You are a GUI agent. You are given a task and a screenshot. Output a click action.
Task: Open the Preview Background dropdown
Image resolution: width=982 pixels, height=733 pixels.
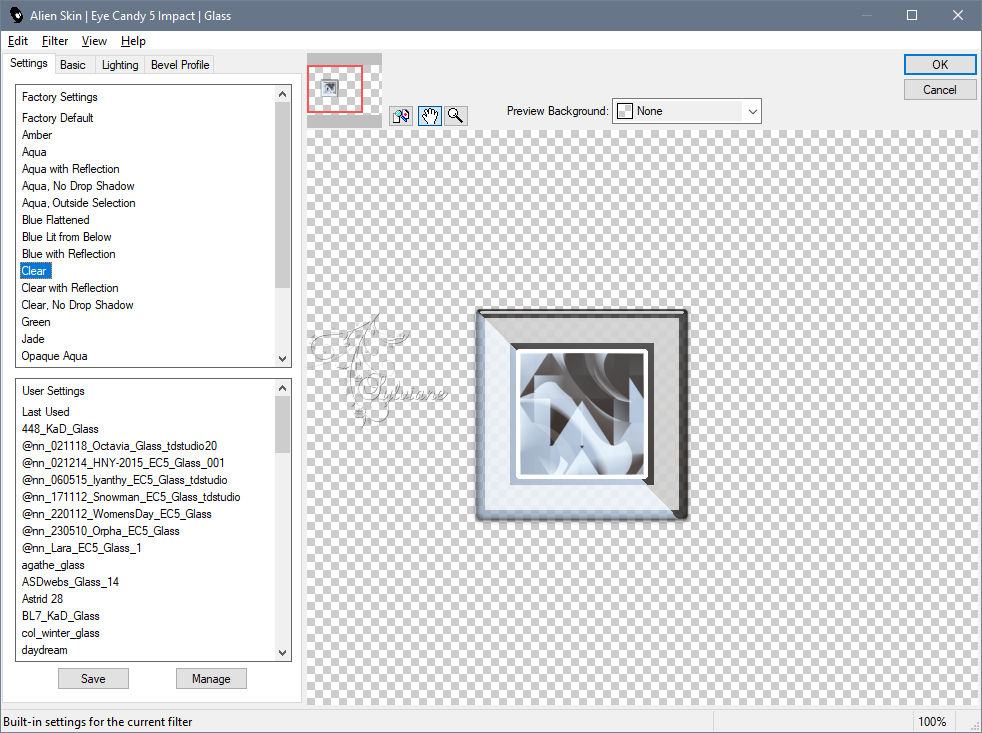(x=686, y=111)
